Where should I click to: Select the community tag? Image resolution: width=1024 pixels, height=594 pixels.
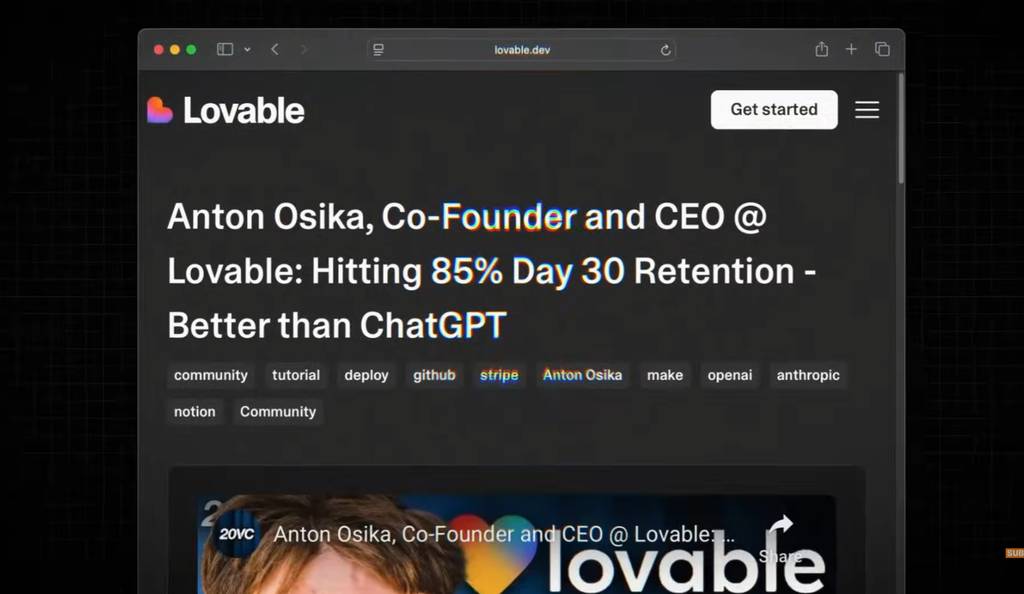211,375
